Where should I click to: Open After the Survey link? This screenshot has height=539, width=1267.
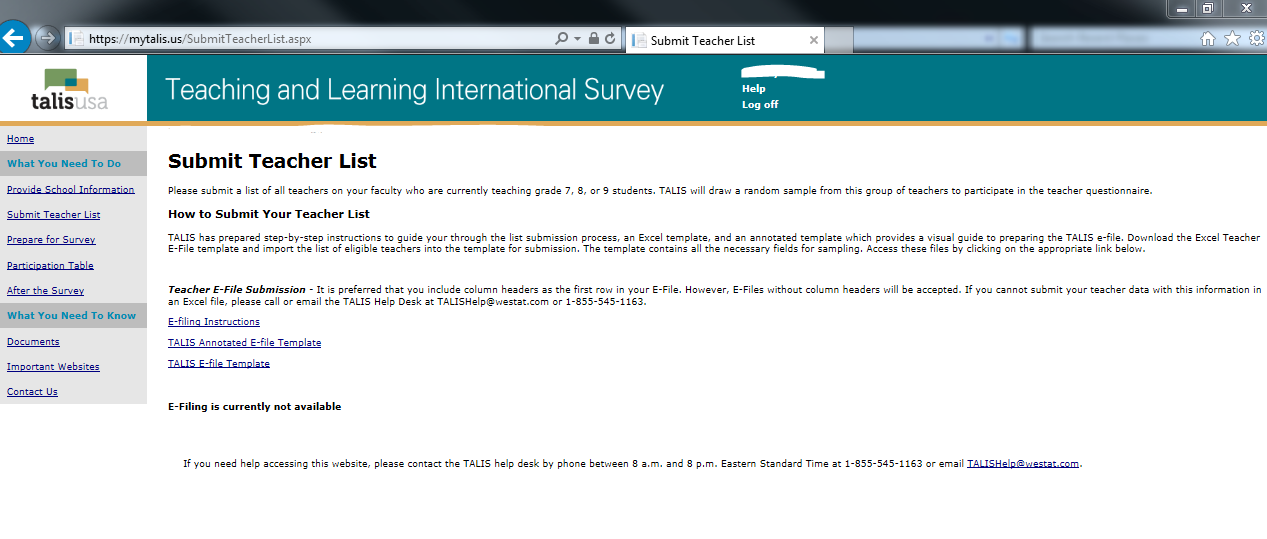pyautogui.click(x=45, y=290)
